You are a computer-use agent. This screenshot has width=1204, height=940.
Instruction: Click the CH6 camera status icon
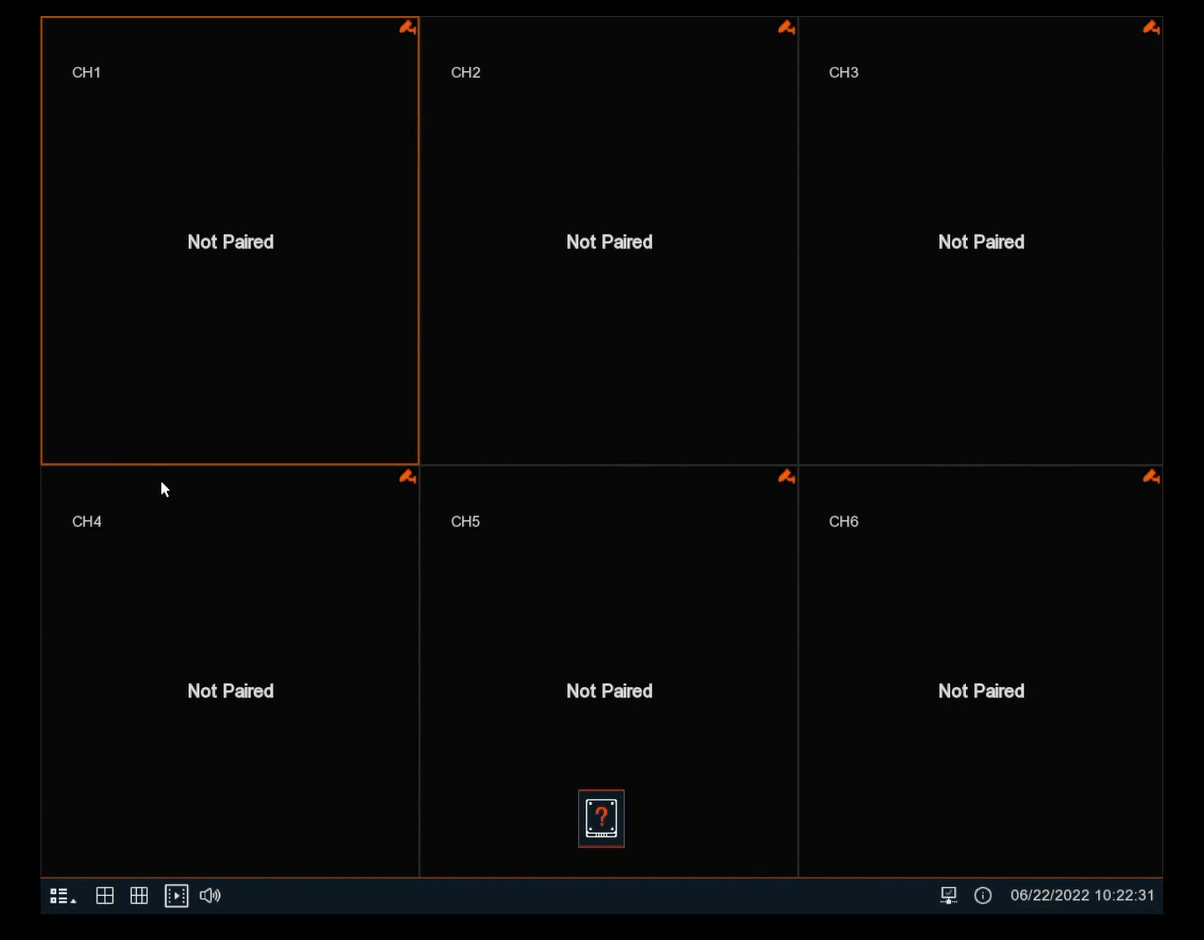pos(1151,477)
